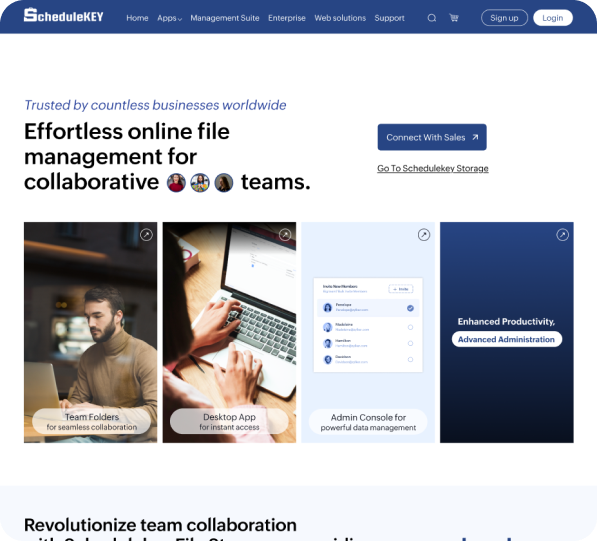
Task: Open arrow icon on Team Folders card
Action: 146,235
